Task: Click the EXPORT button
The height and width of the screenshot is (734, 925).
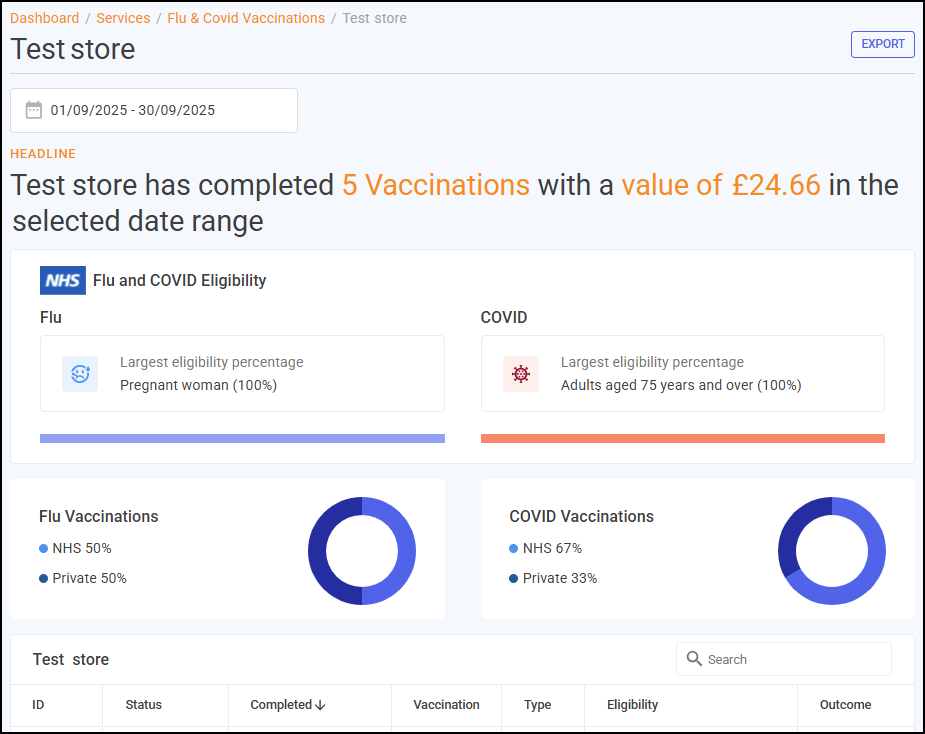Action: click(x=882, y=44)
